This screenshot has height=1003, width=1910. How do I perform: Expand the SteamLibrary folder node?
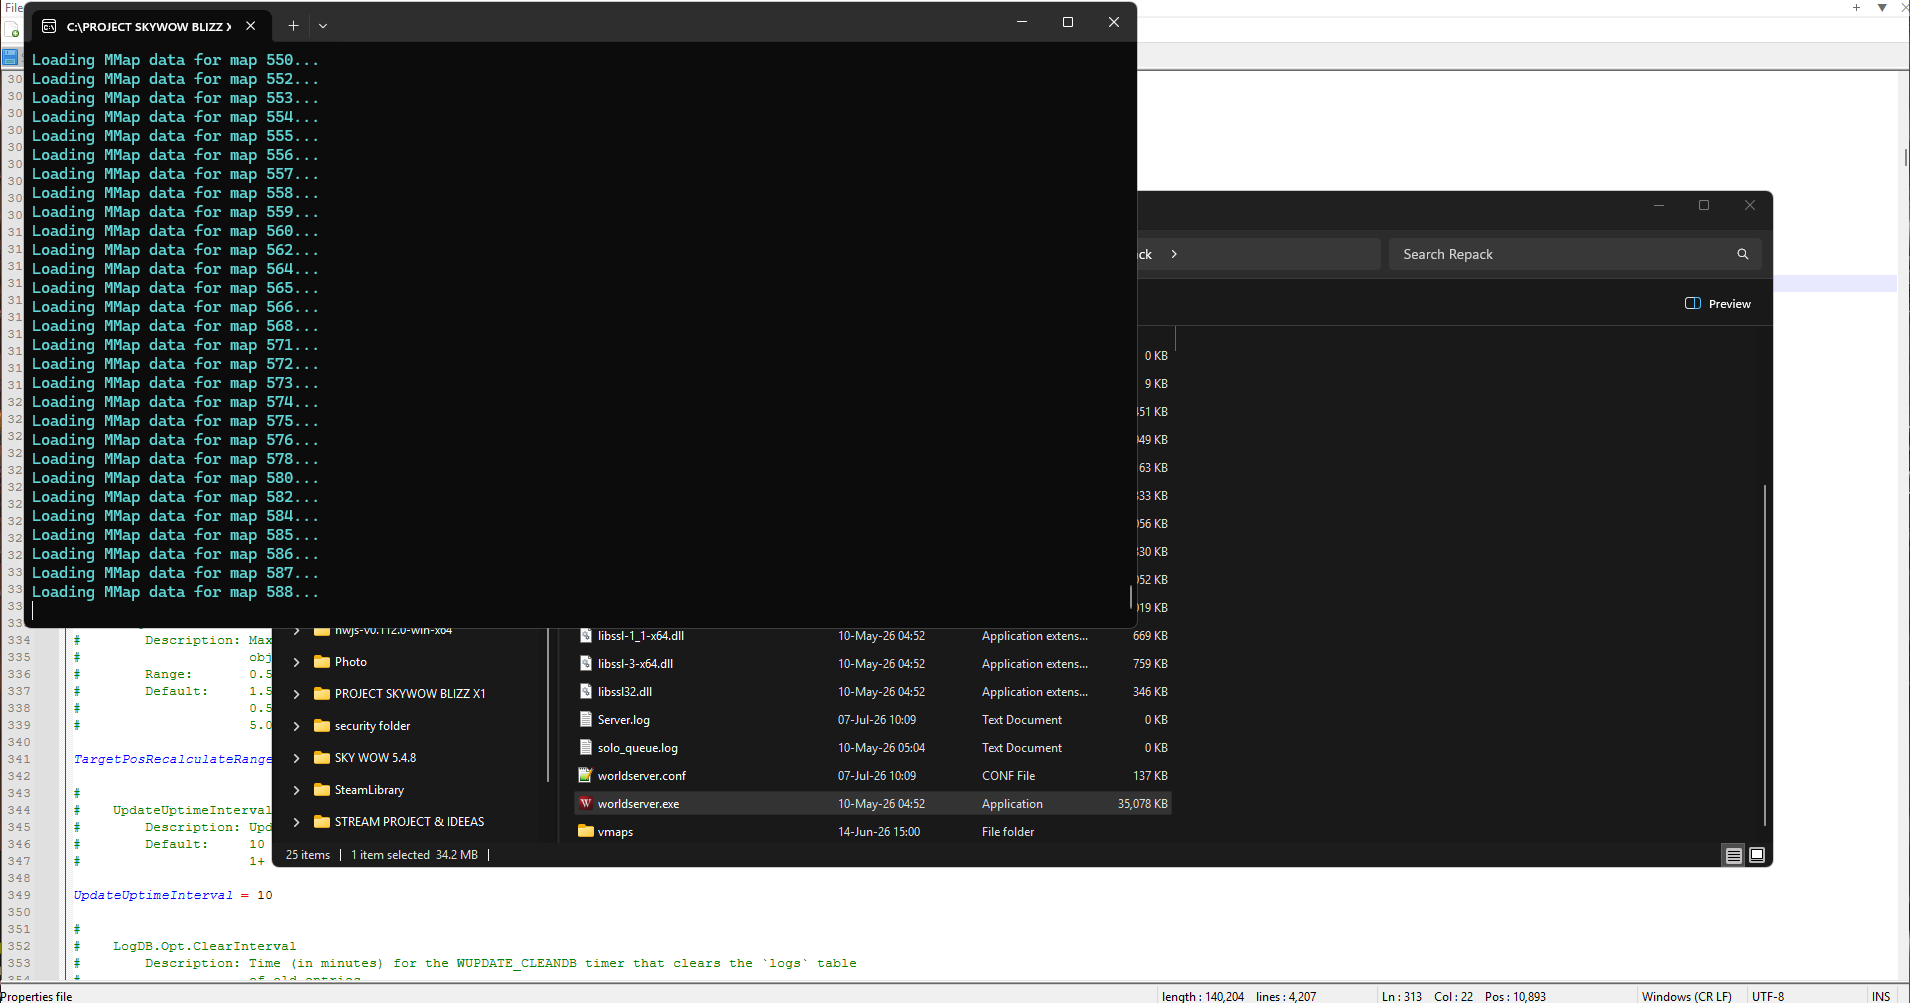pyautogui.click(x=297, y=790)
